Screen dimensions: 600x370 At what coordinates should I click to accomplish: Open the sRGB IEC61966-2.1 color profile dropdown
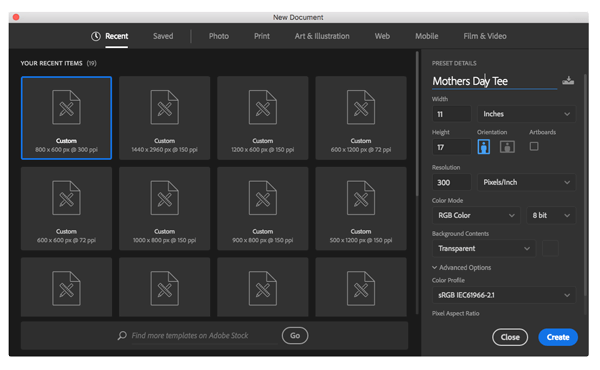[x=504, y=295]
